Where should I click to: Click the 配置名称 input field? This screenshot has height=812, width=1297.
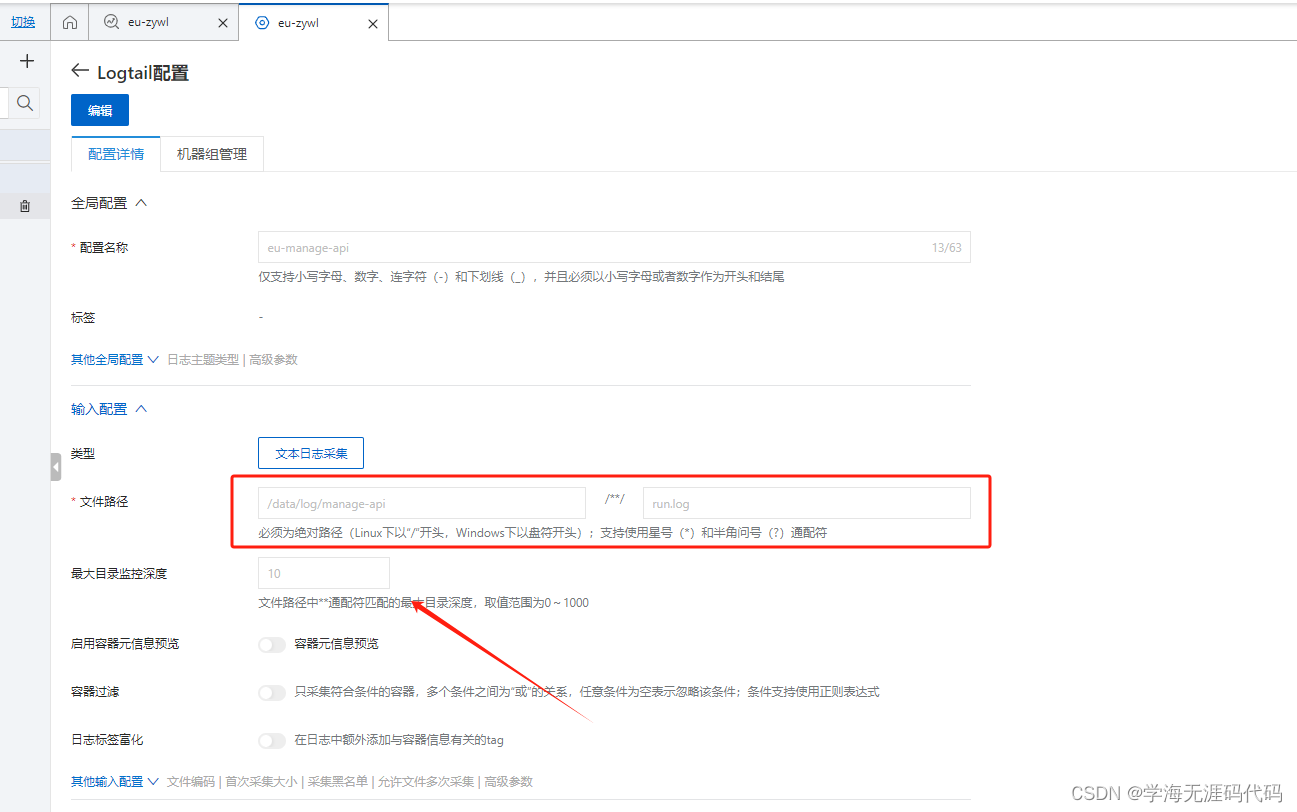[614, 247]
